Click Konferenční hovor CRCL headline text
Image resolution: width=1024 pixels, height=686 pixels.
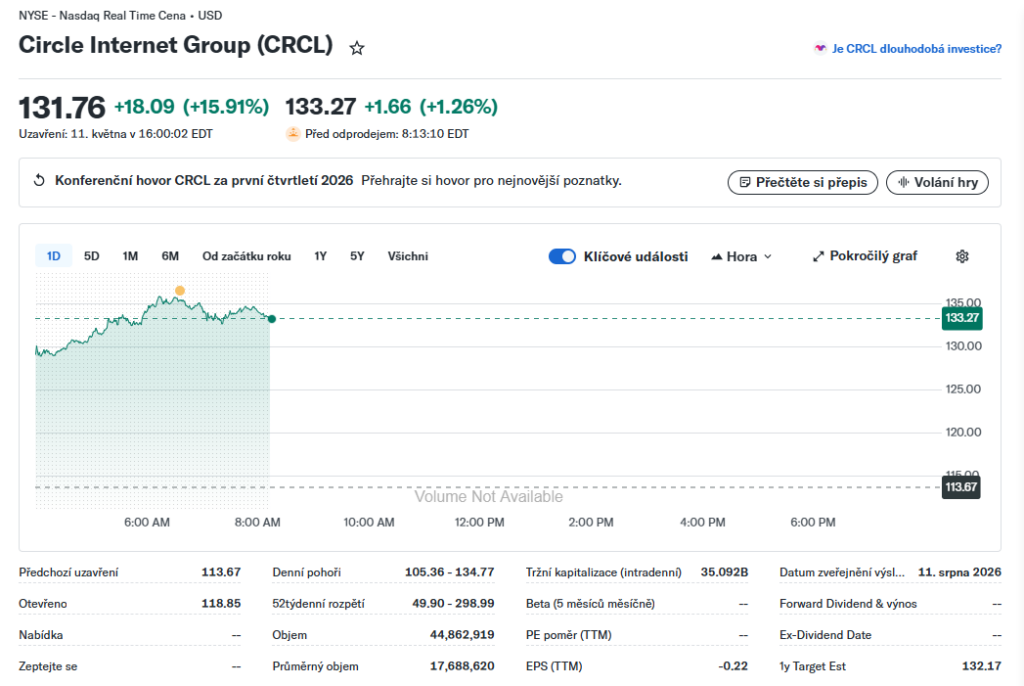pyautogui.click(x=204, y=180)
